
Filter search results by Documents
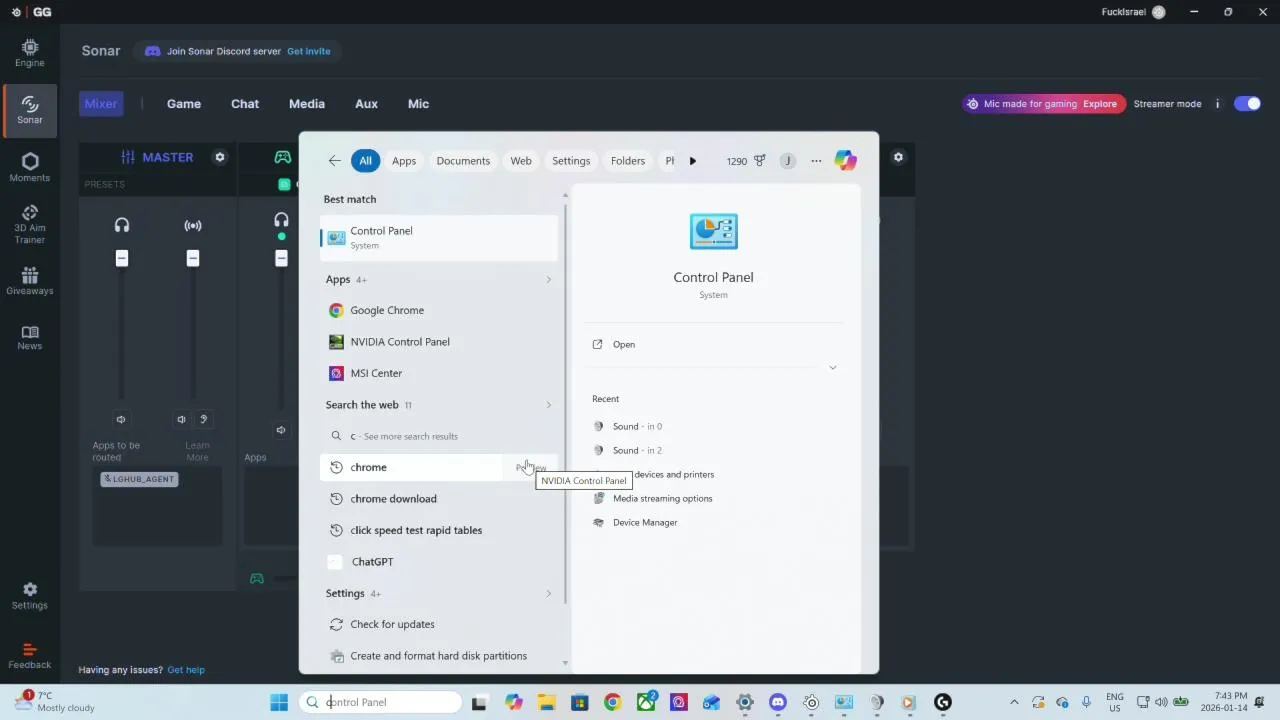463,161
